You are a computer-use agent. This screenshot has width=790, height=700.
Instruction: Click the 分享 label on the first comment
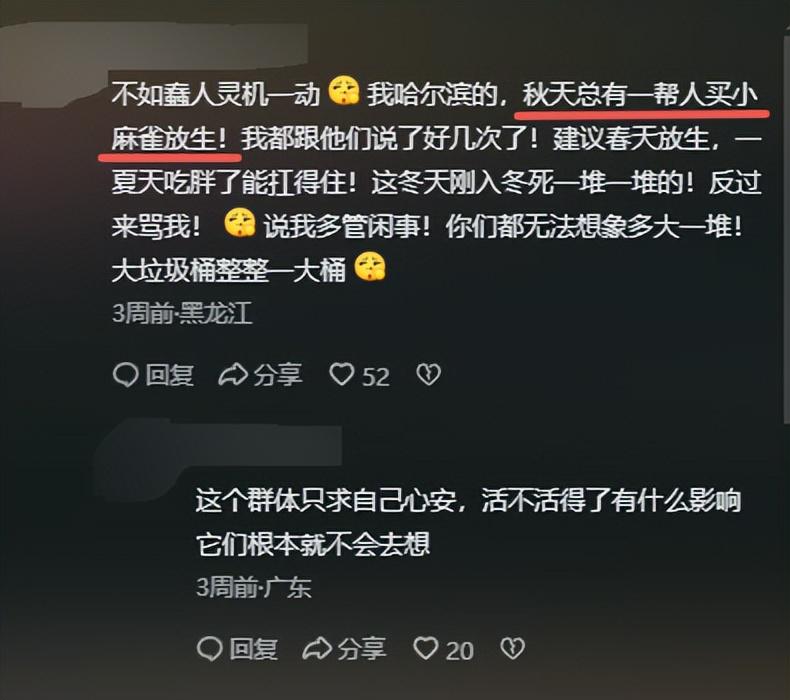278,375
